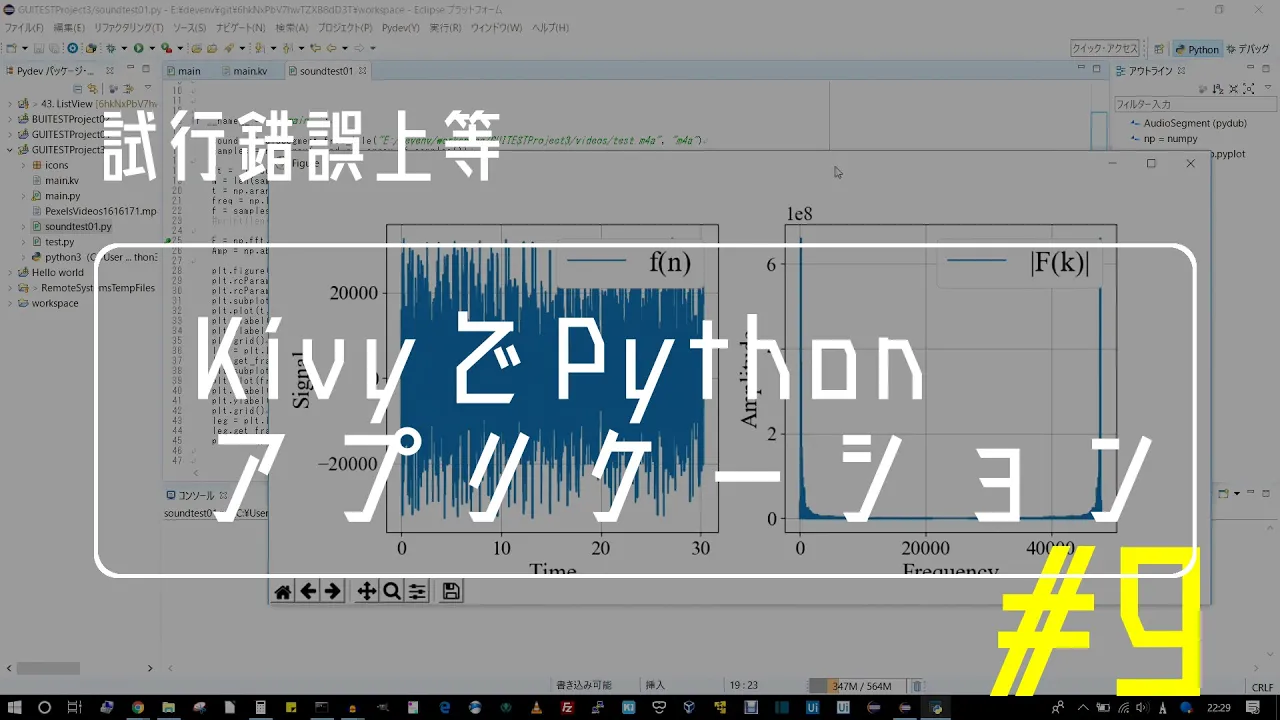Collapse the GUITESTProject3 tree node
1280x720 pixels.
point(10,150)
